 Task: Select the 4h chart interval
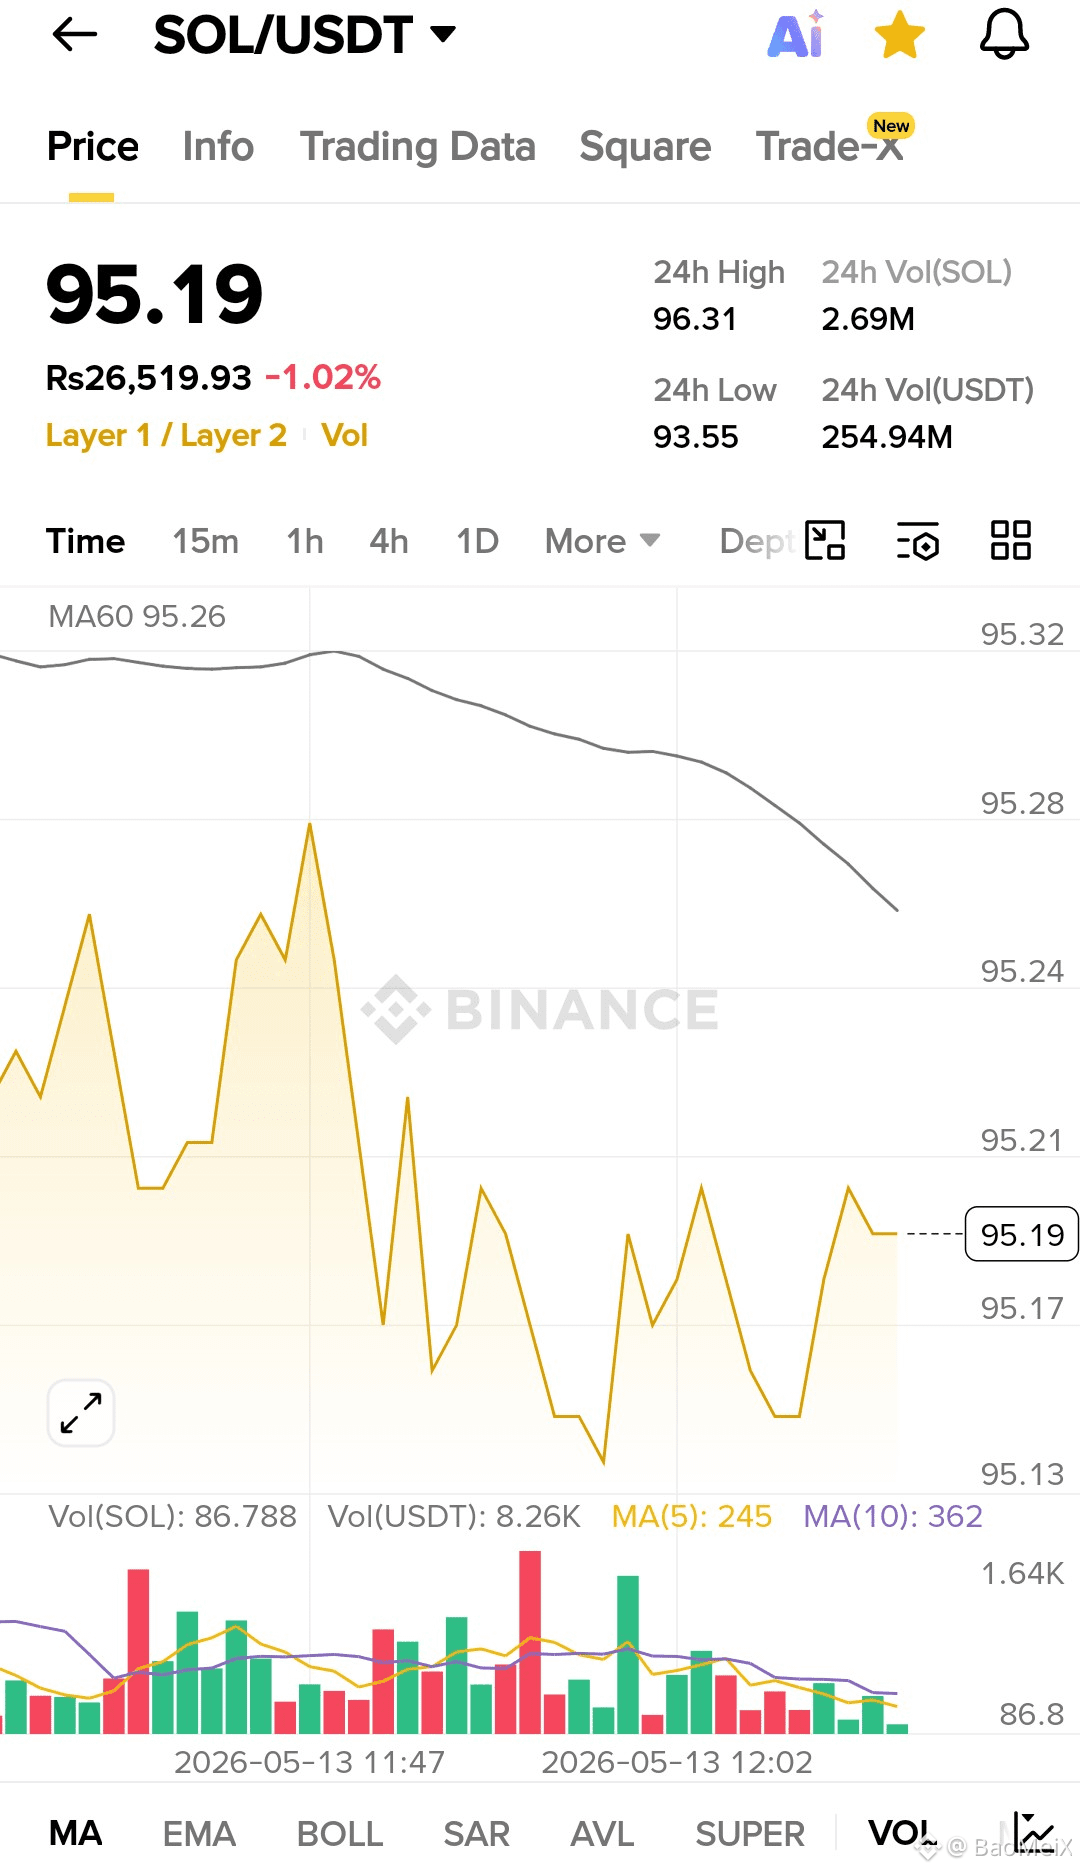point(389,541)
